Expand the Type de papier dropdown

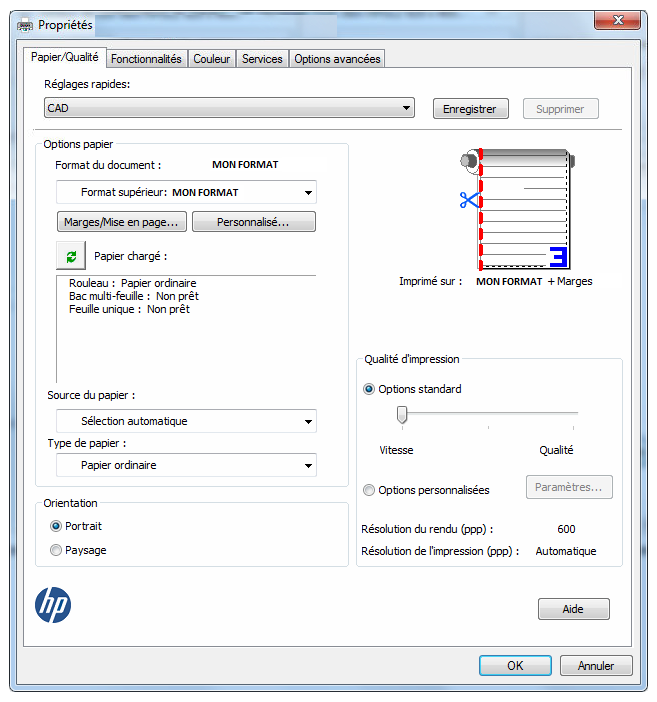click(x=186, y=465)
